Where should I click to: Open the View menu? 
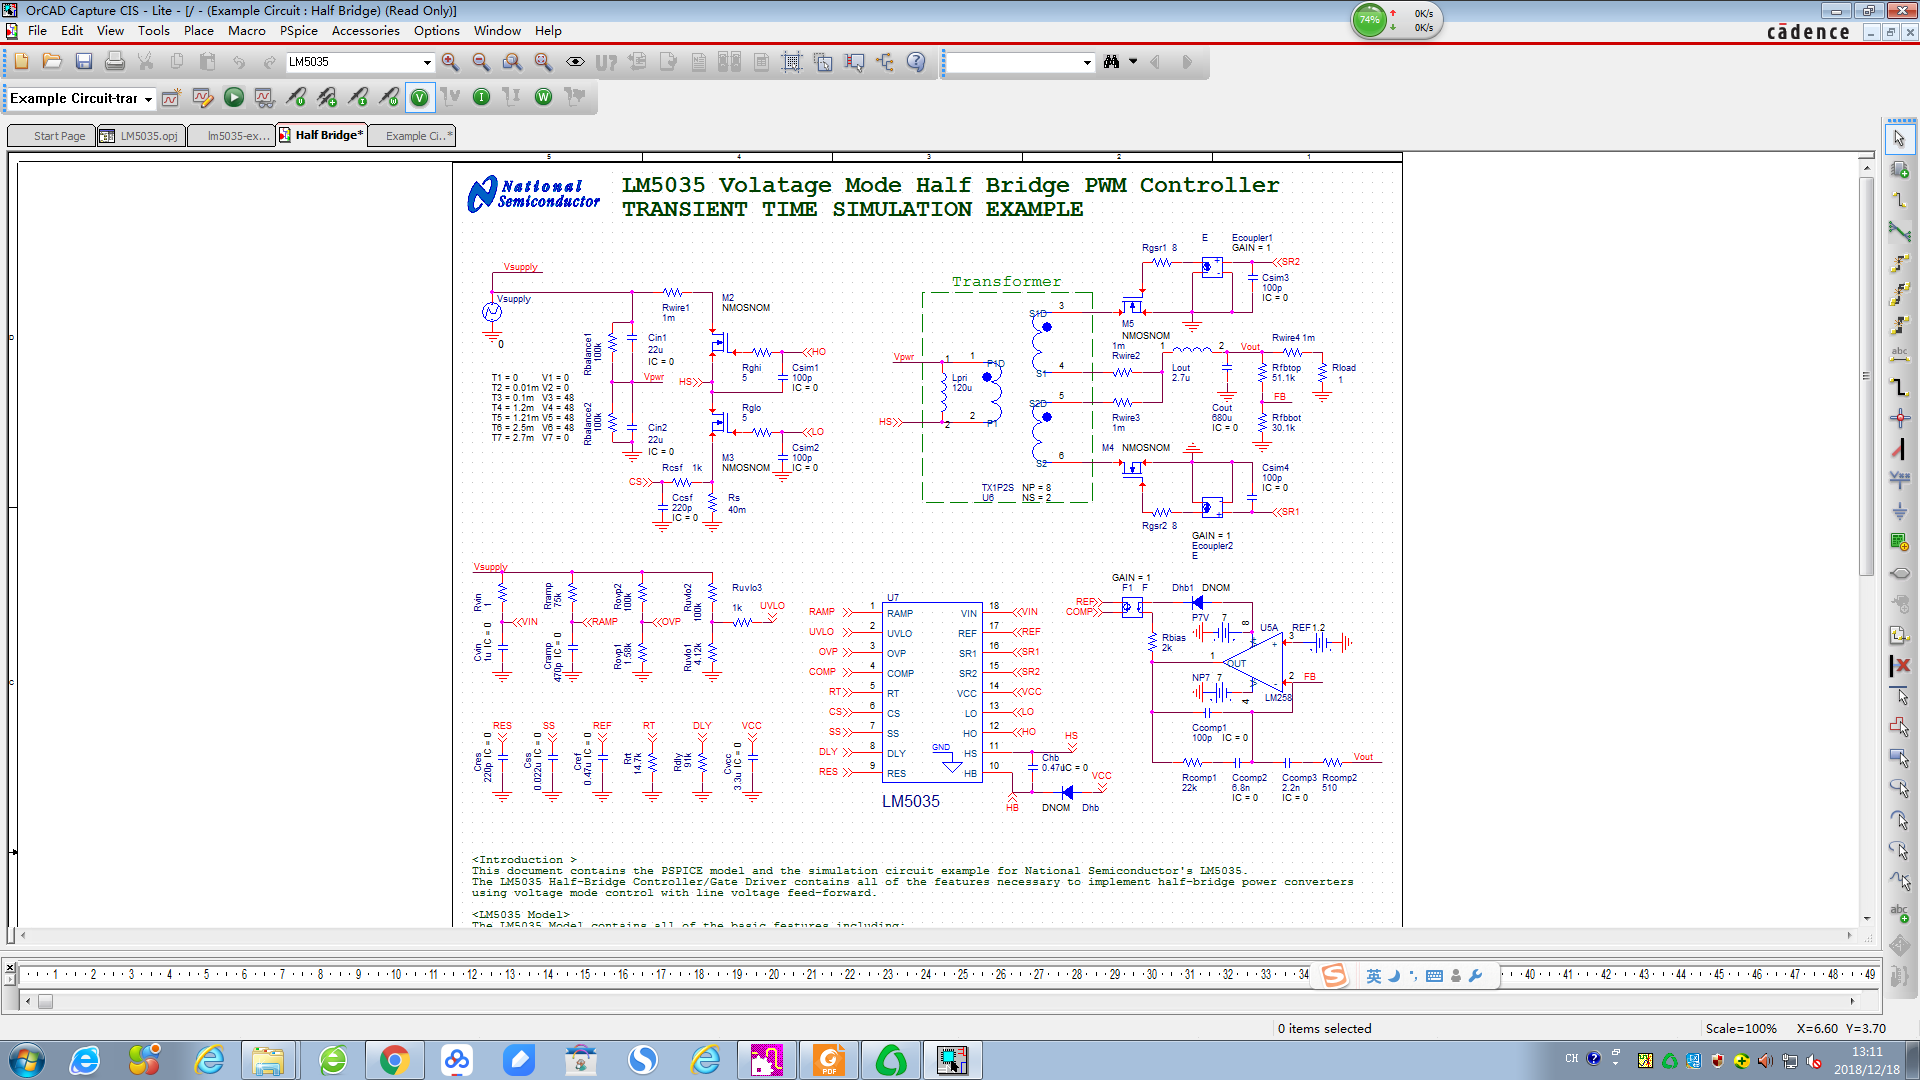(x=110, y=31)
